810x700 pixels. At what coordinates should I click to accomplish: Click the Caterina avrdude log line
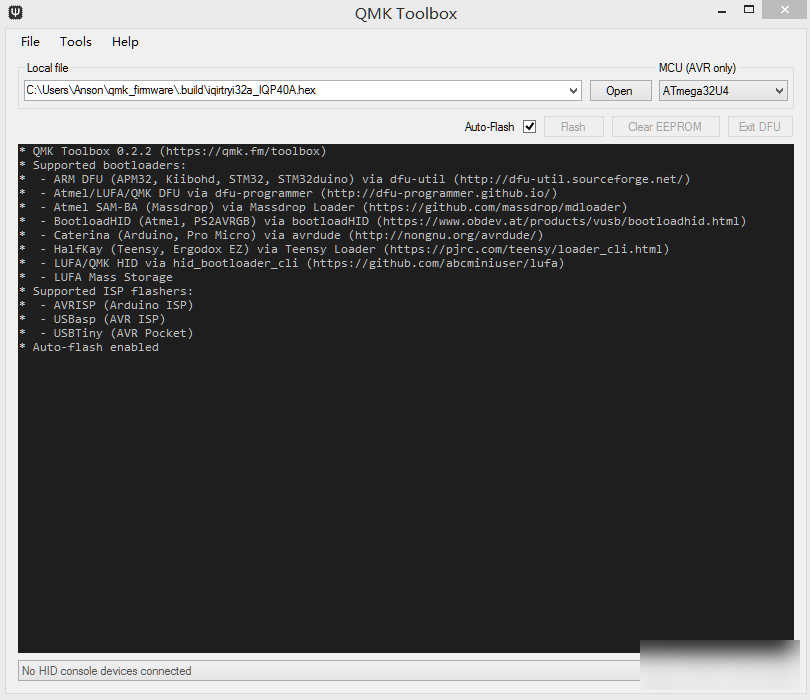pyautogui.click(x=282, y=235)
